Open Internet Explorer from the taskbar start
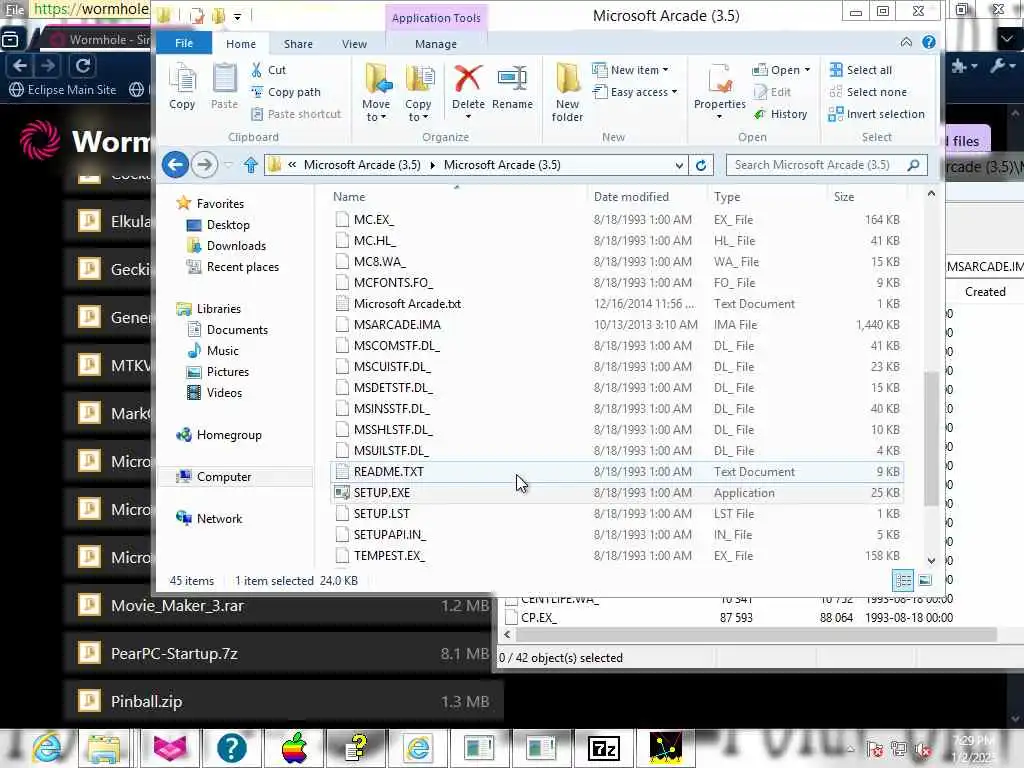The width and height of the screenshot is (1024, 768). point(47,748)
